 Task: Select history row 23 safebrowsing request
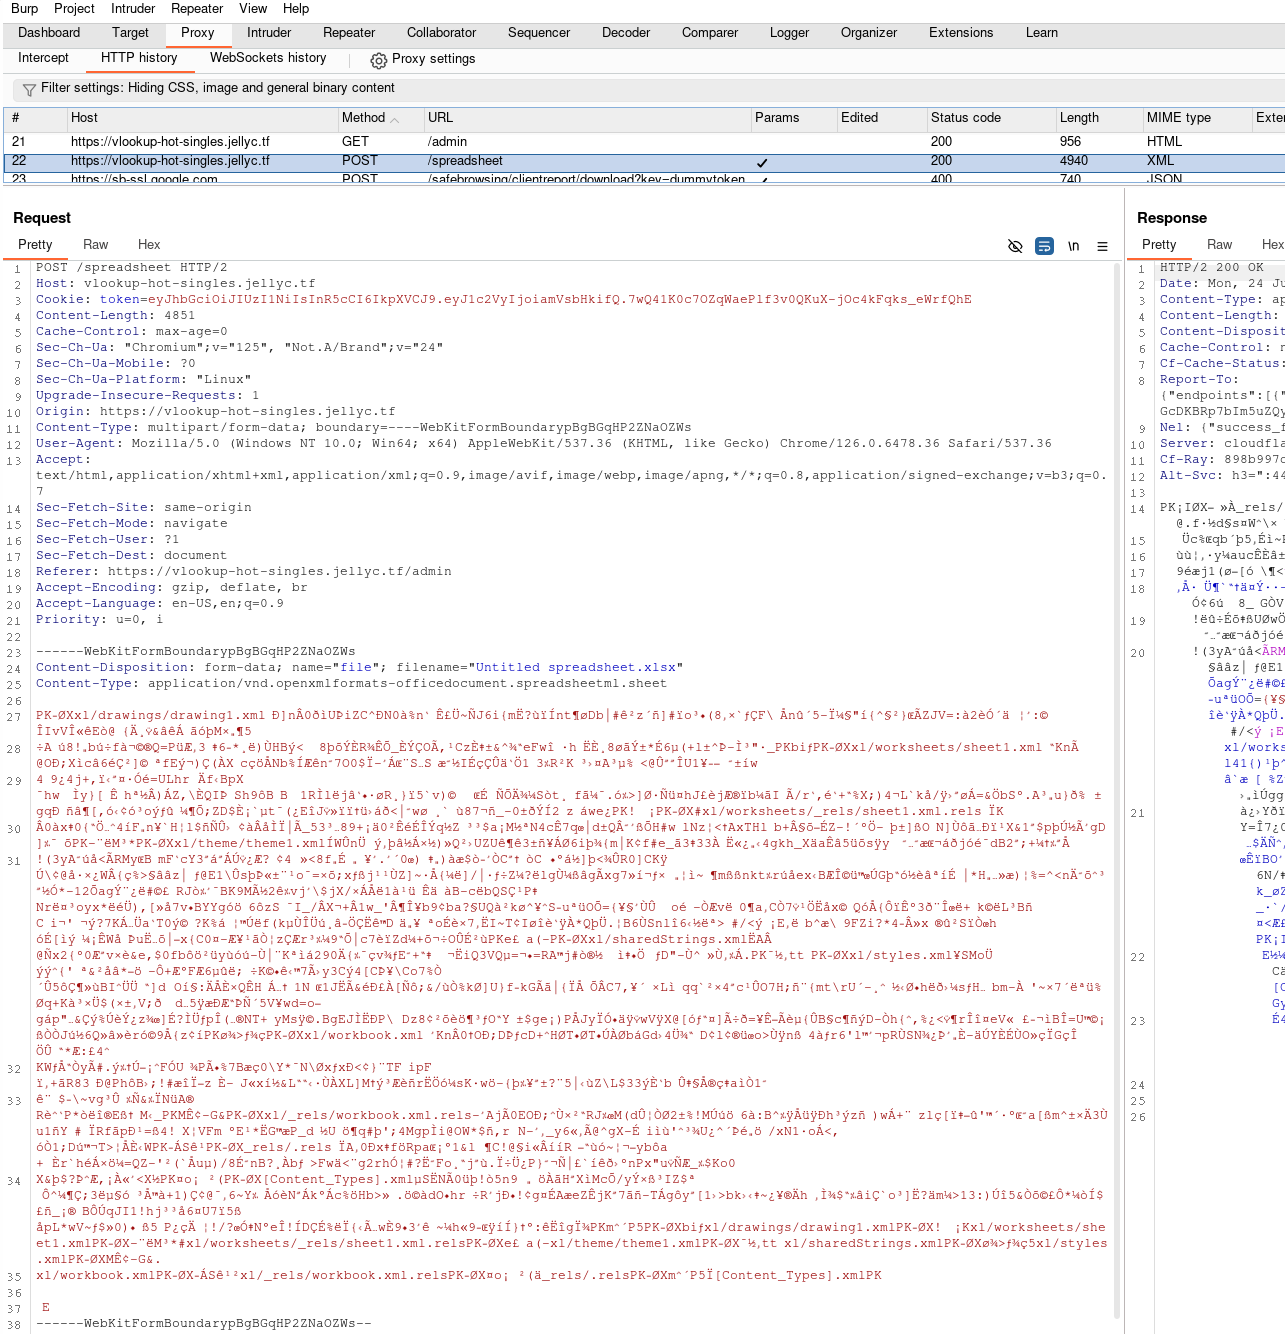click(x=645, y=179)
